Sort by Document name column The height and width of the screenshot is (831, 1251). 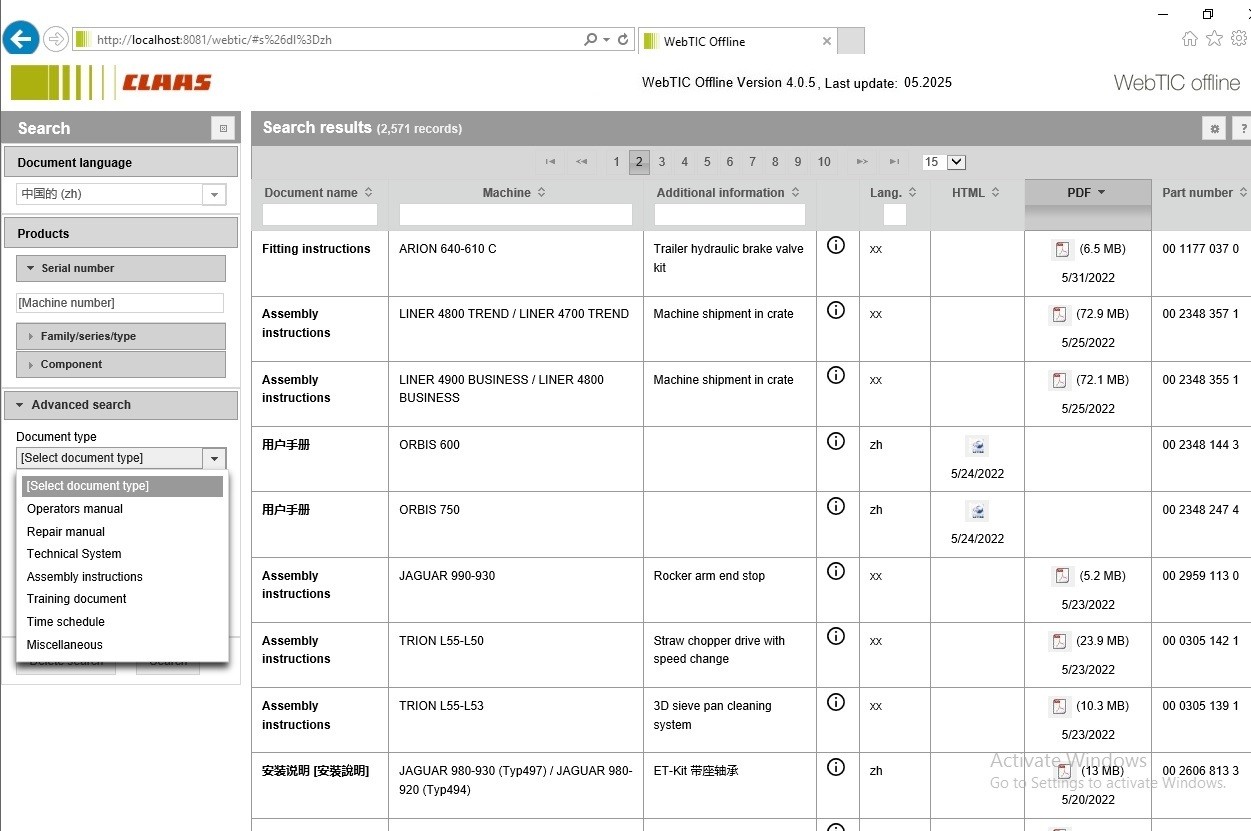318,193
